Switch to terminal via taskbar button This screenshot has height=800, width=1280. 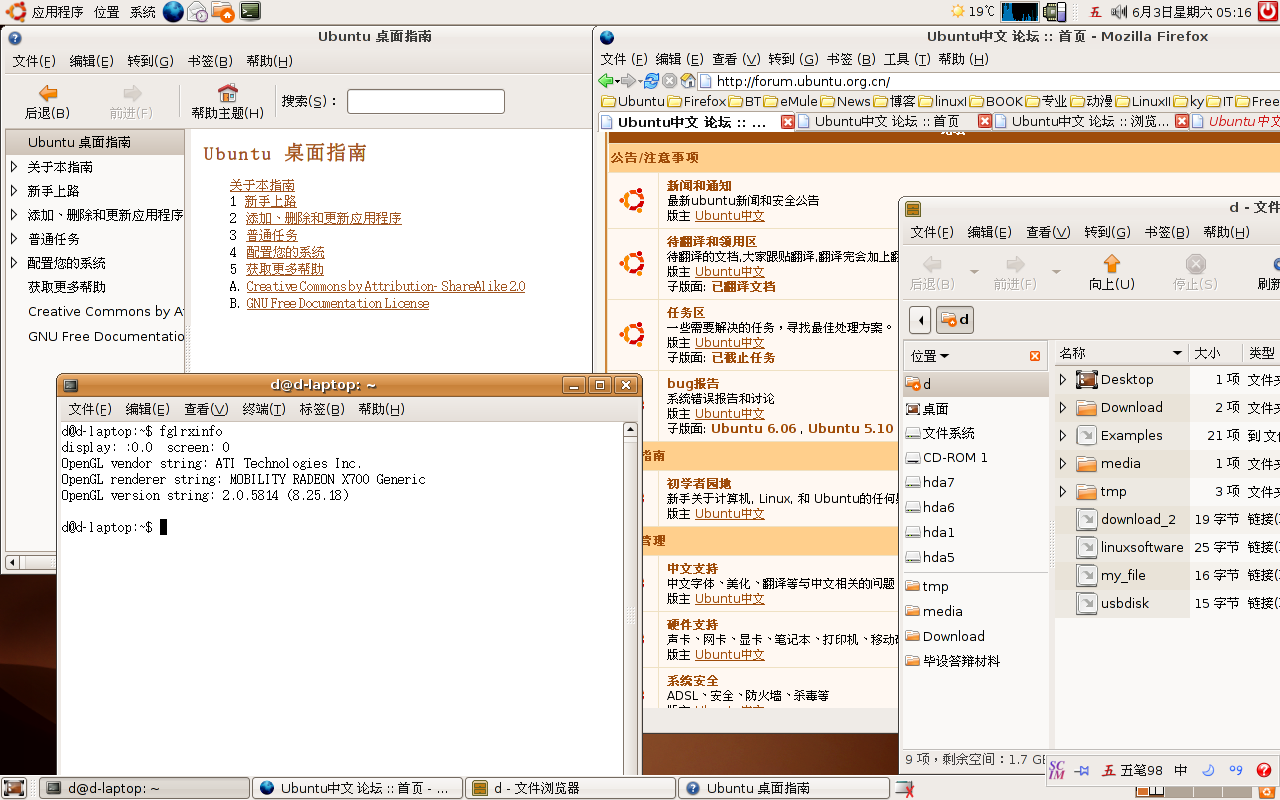145,788
